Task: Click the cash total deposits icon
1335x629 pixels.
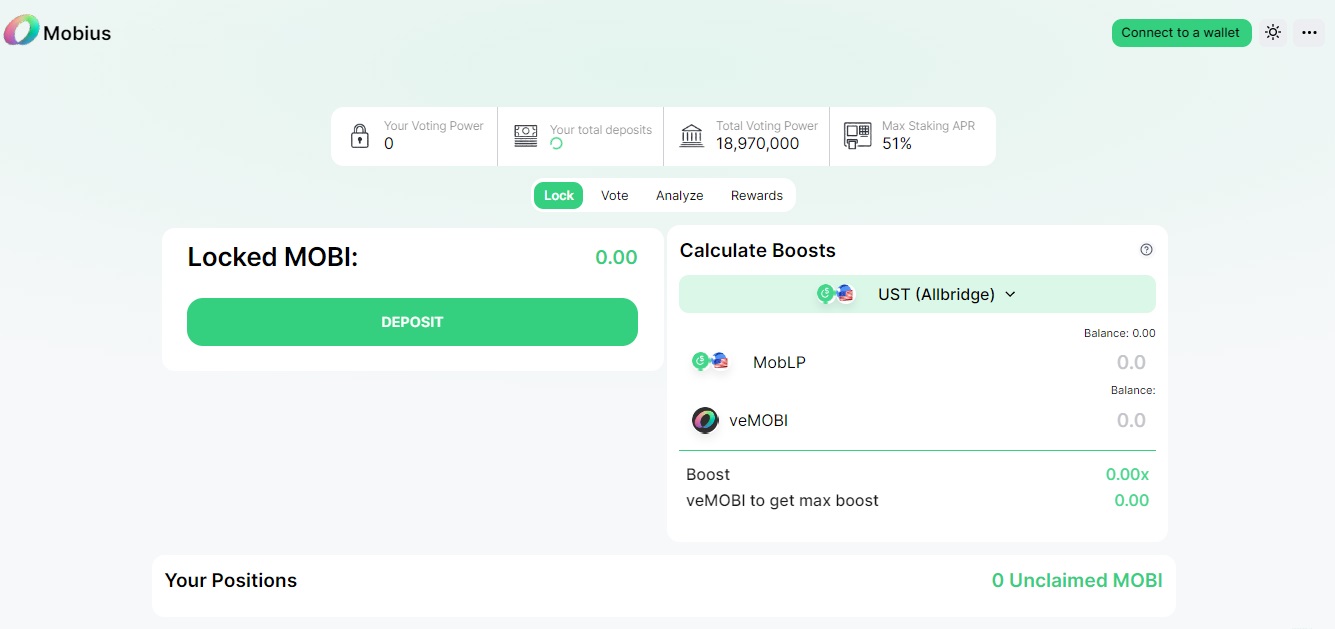Action: pyautogui.click(x=526, y=136)
